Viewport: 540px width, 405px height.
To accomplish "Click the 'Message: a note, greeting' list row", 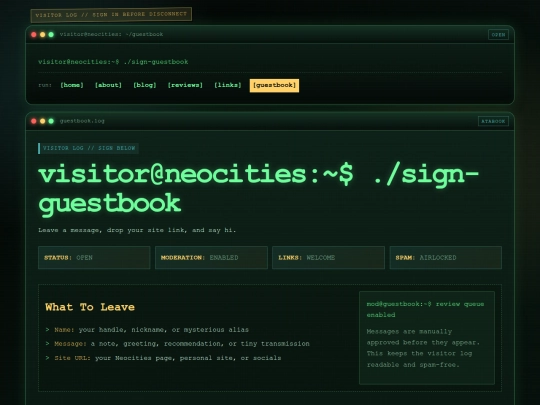I will (177, 344).
